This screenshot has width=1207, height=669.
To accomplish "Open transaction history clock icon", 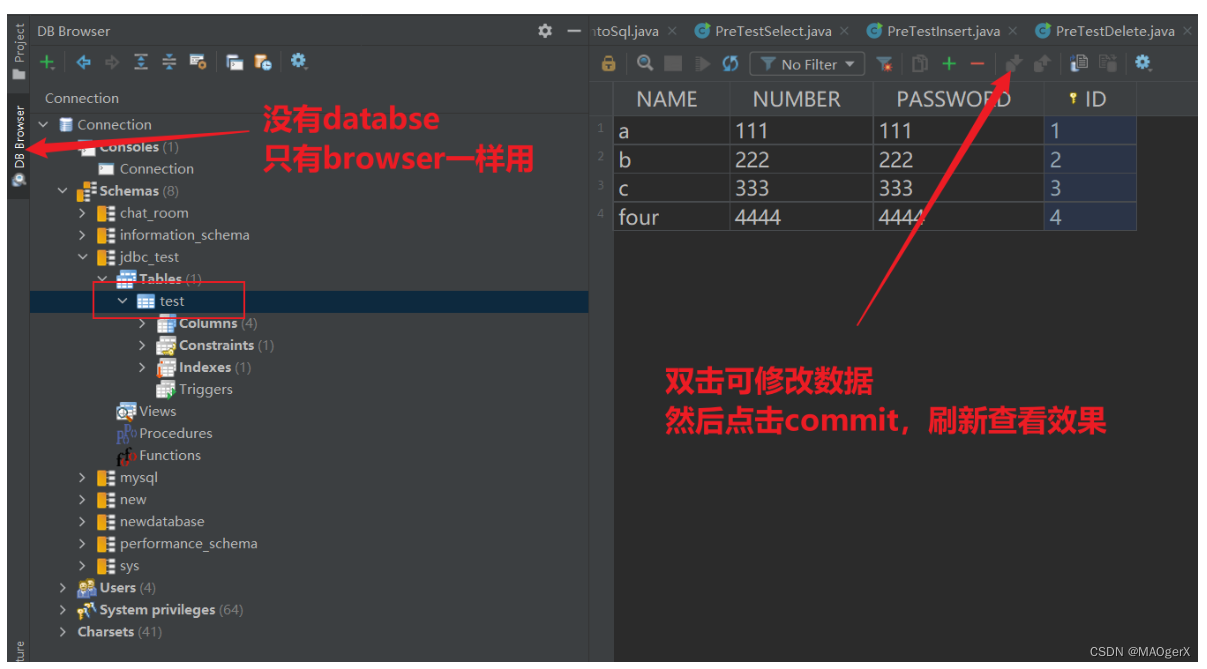I will 263,63.
